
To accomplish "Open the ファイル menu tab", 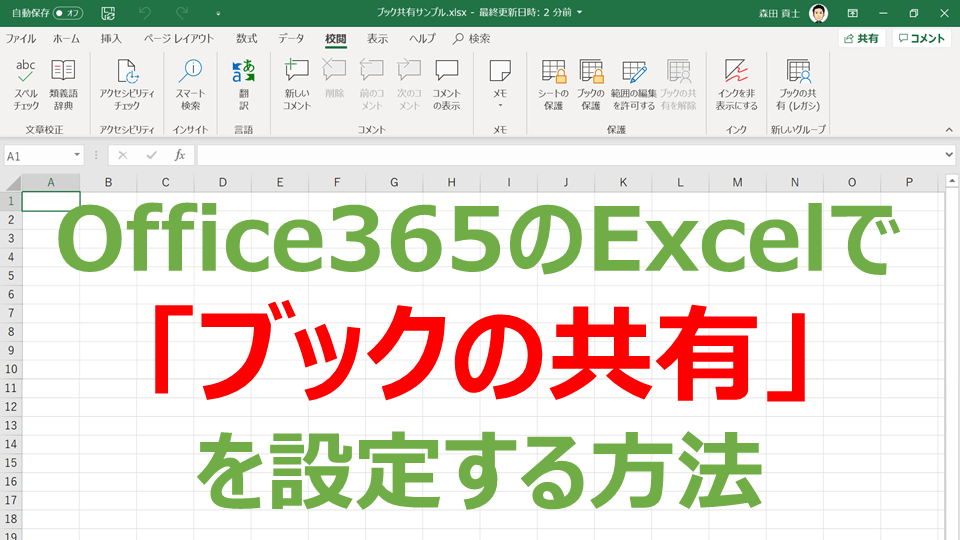I will (21, 39).
